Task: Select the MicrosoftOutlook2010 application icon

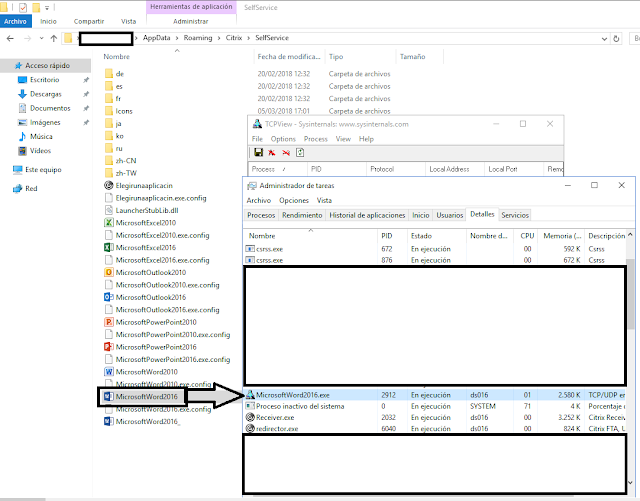Action: point(109,272)
